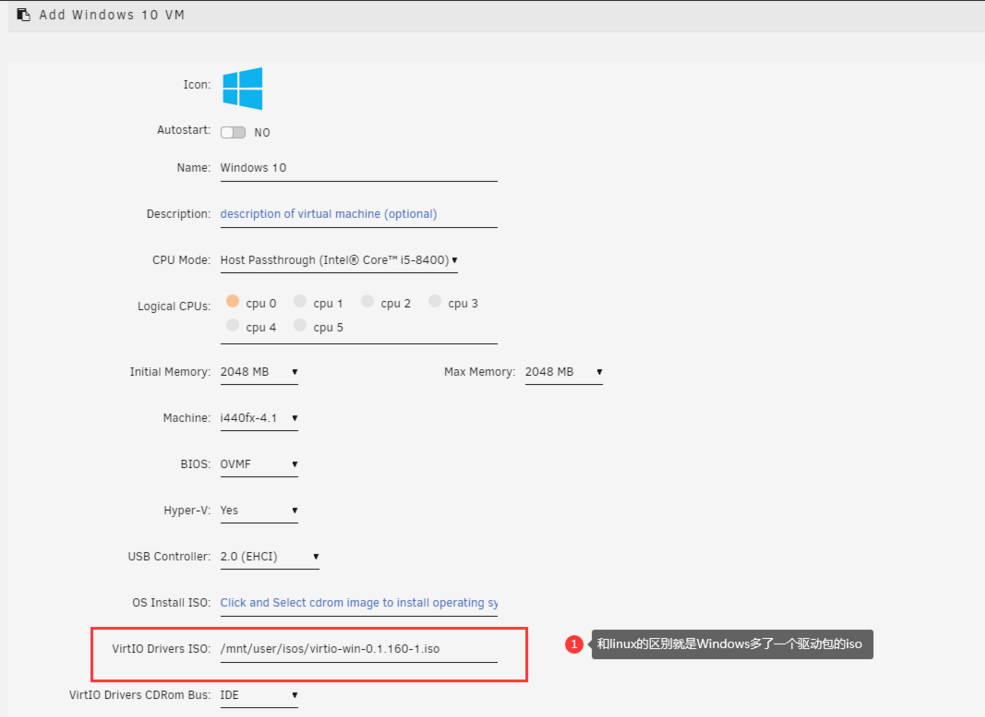This screenshot has height=717, width=985.
Task: Click the 'Logical CPUs:' label
Action: coord(174,307)
